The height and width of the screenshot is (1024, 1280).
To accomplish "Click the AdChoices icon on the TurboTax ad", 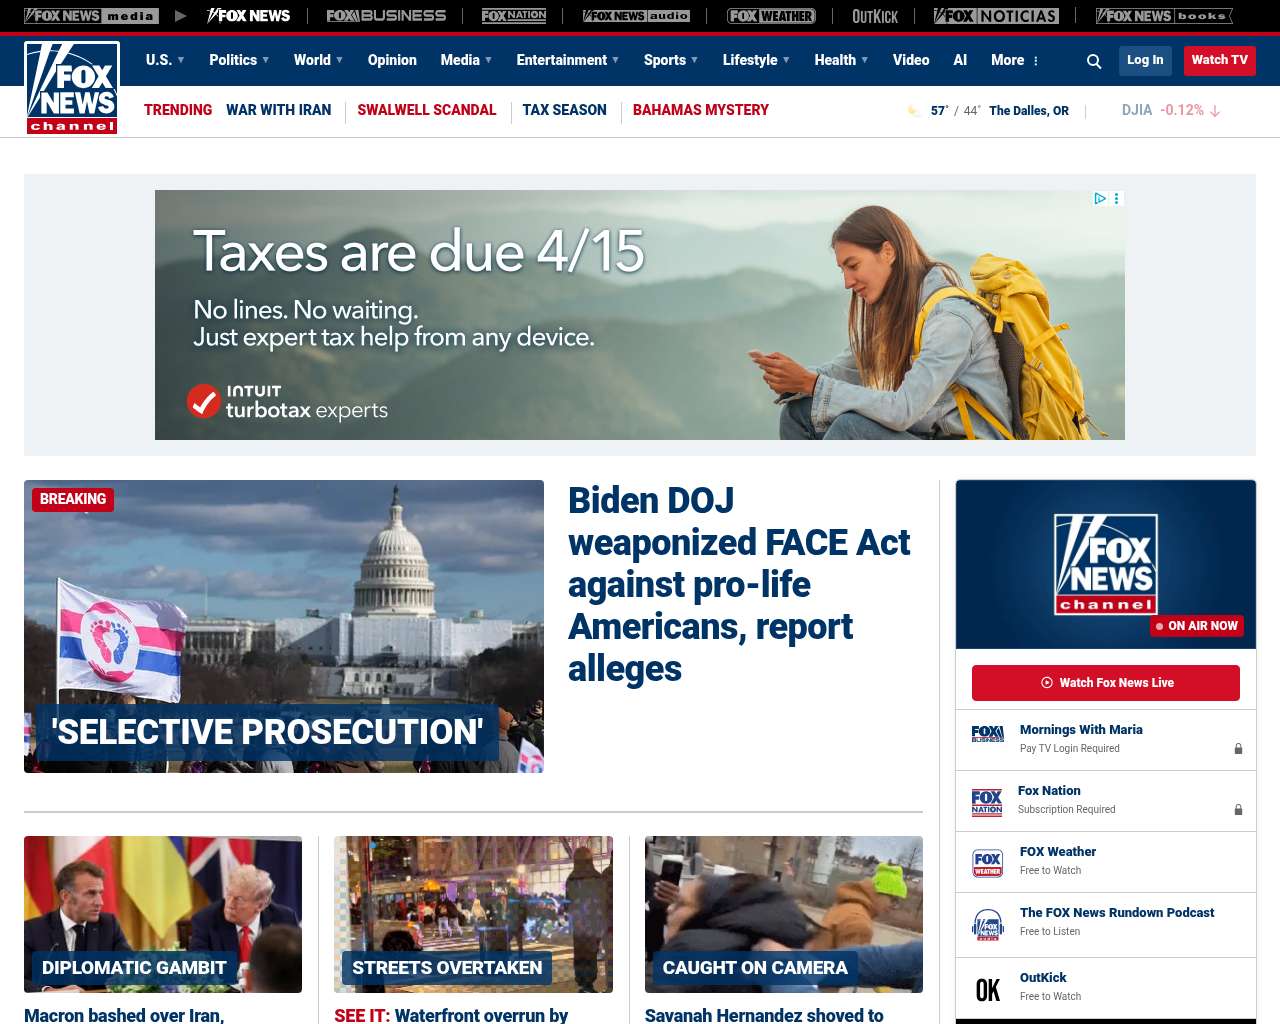I will [1100, 198].
